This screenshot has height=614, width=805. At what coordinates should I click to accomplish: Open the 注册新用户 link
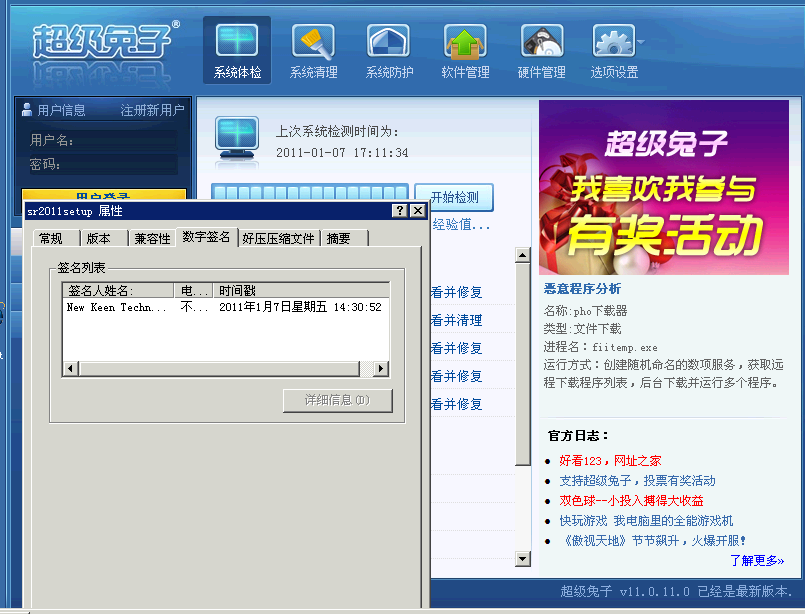click(152, 110)
